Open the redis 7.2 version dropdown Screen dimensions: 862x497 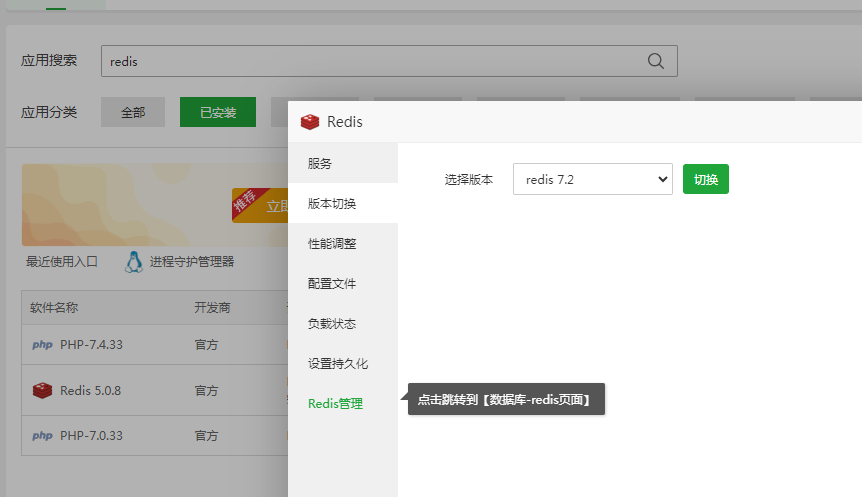coord(593,179)
